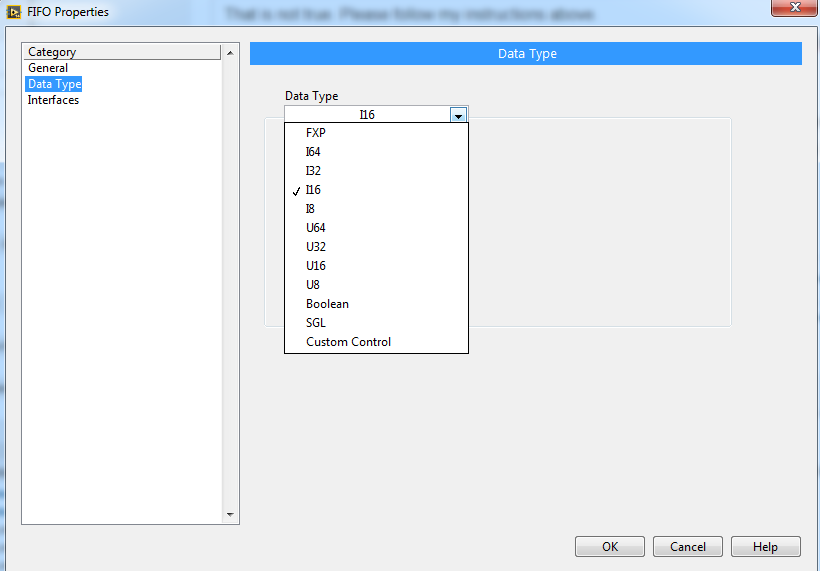820x571 pixels.
Task: Choose U16 from data type list
Action: pyautogui.click(x=376, y=266)
